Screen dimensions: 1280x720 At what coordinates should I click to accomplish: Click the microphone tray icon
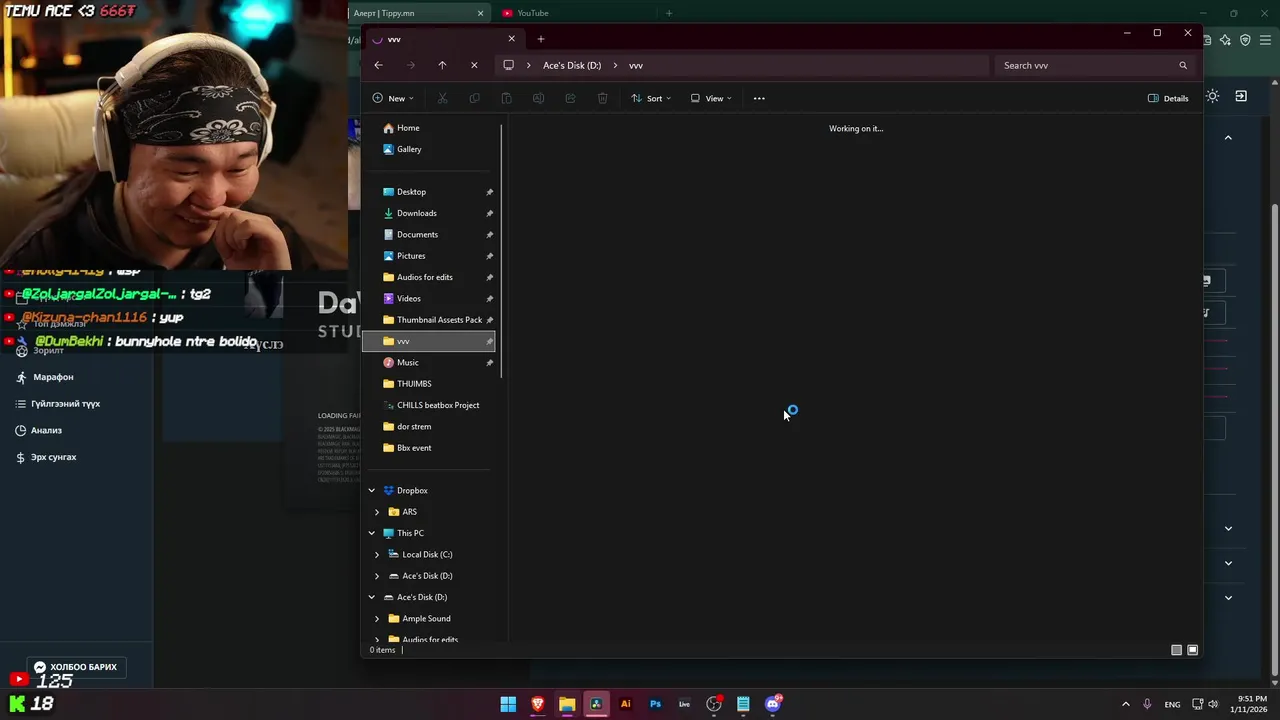1147,704
